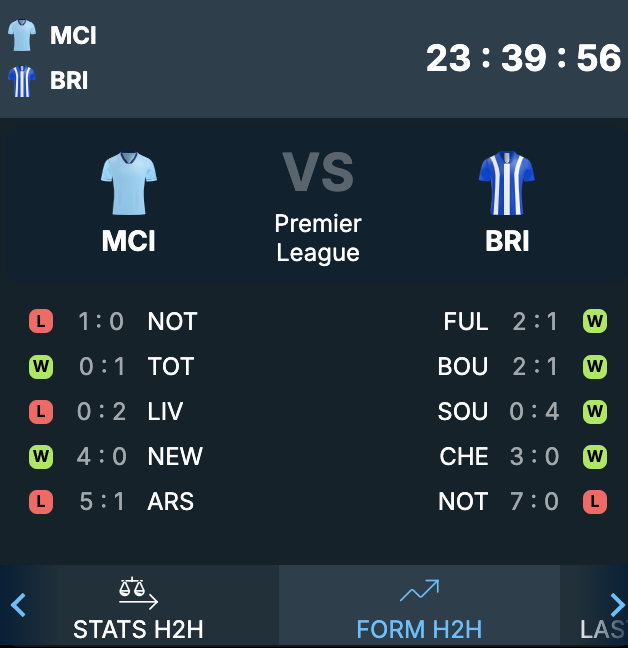Switch to the STATS H2H tab

click(x=139, y=606)
